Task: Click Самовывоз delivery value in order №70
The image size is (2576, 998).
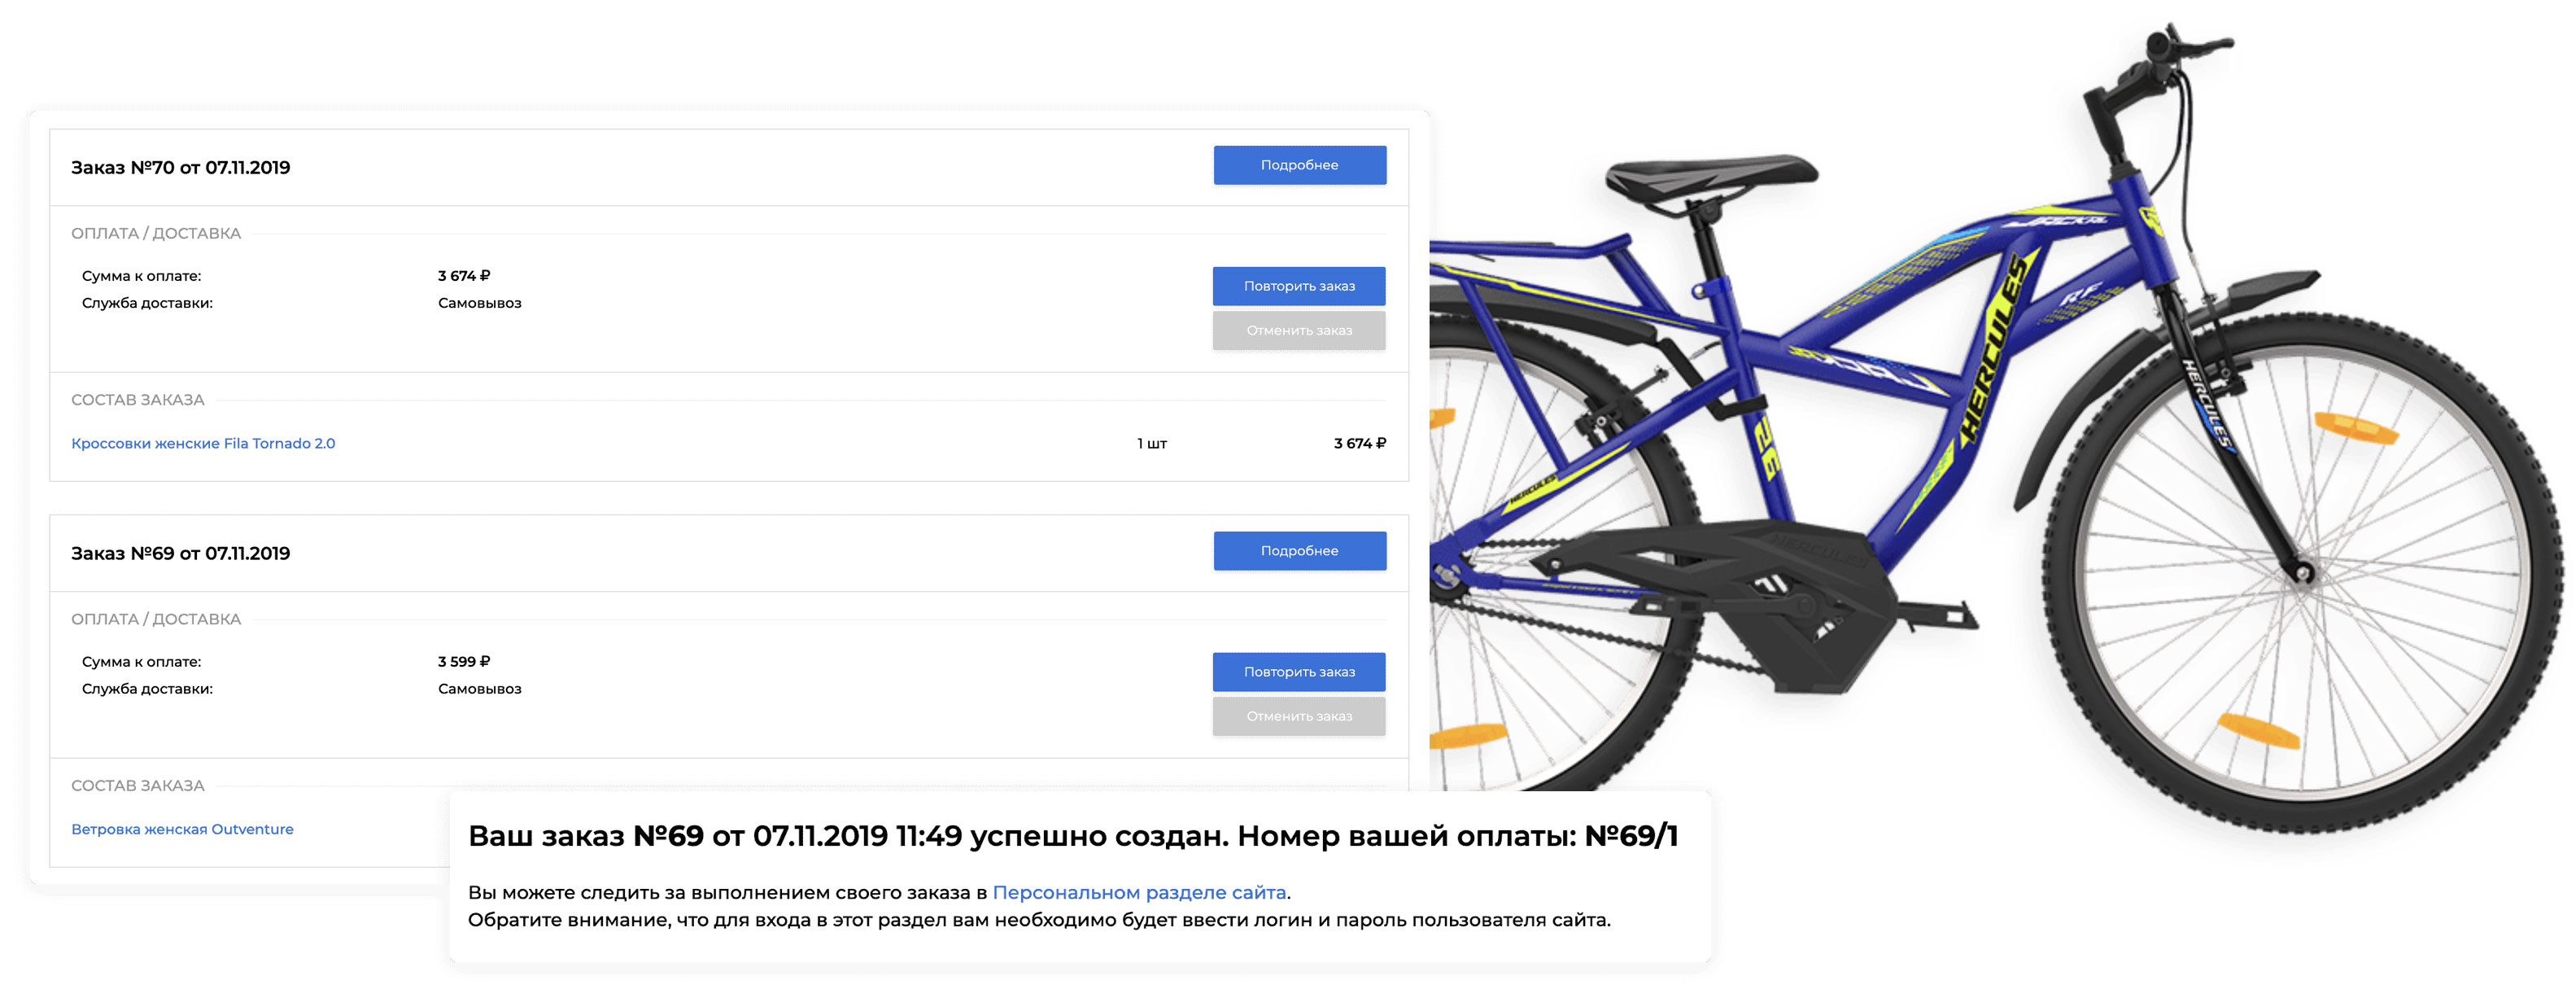Action: (x=479, y=303)
